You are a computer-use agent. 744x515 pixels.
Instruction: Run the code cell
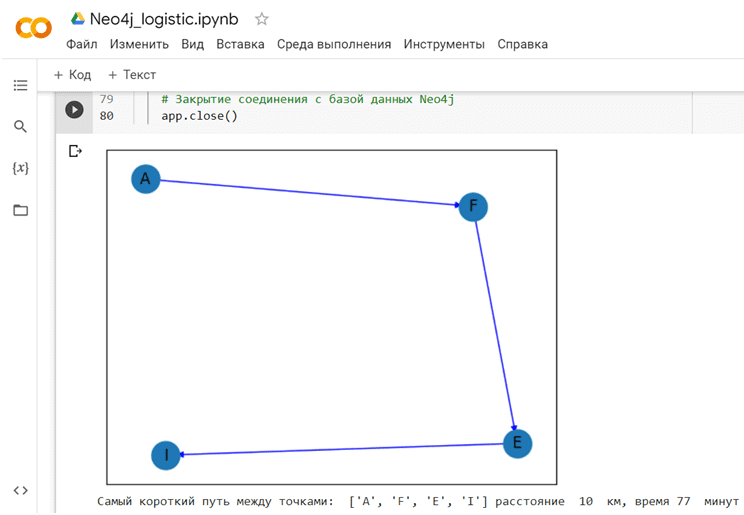(74, 109)
